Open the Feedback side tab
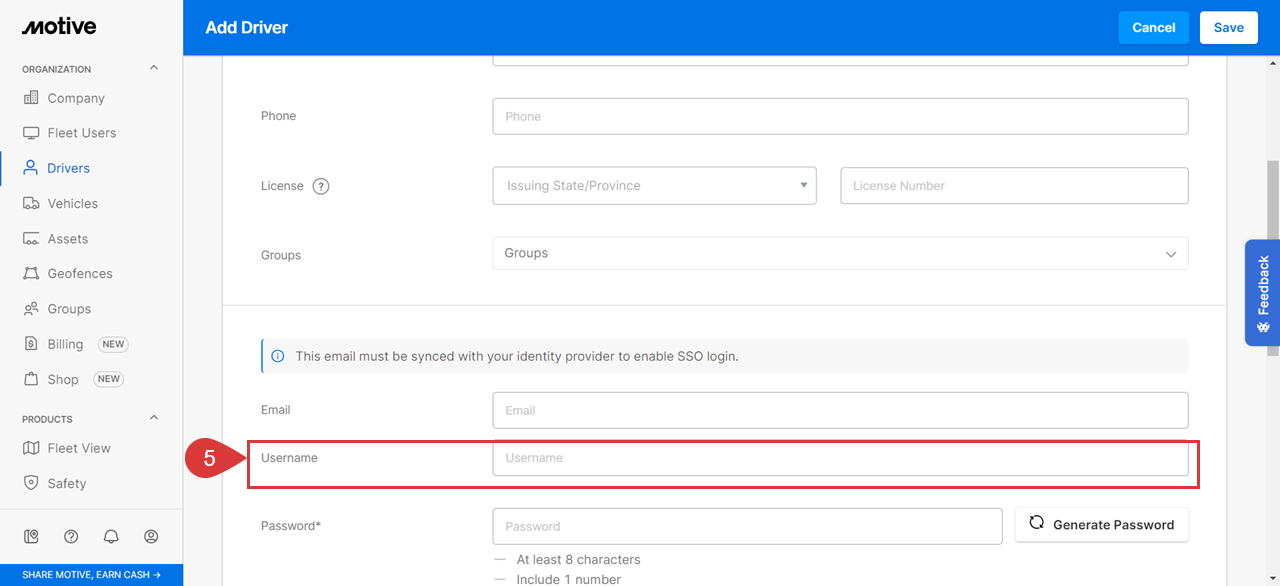The height and width of the screenshot is (586, 1280). pos(1262,293)
